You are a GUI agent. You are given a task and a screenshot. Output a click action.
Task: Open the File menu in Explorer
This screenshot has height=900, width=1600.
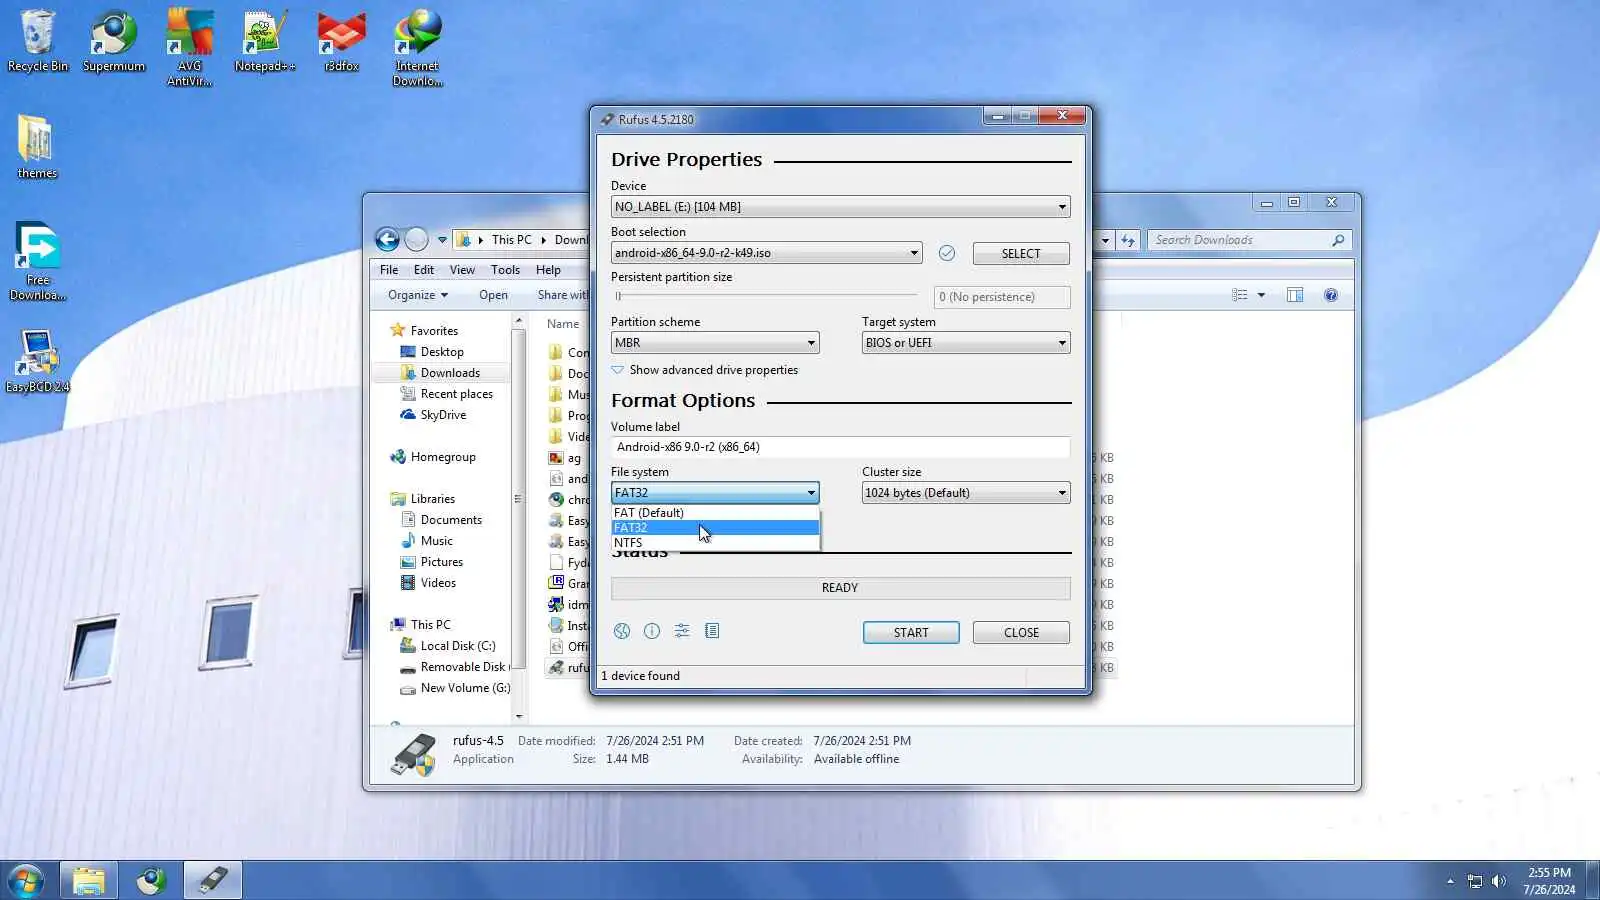click(x=389, y=270)
